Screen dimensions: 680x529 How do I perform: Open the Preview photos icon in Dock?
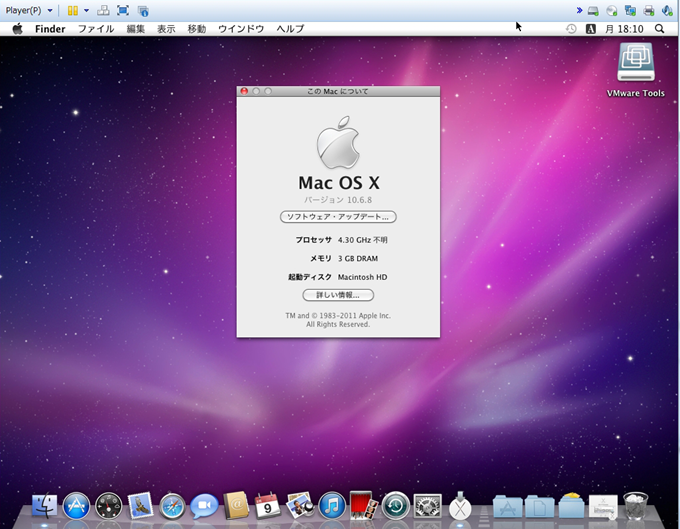300,506
